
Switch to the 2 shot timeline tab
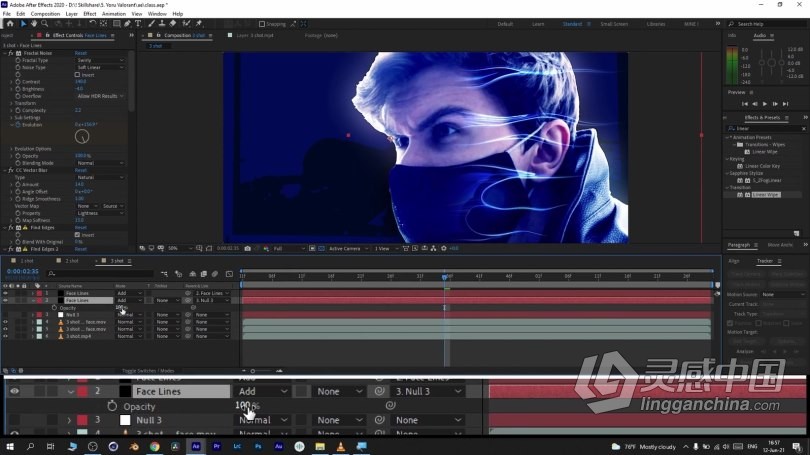(x=72, y=261)
